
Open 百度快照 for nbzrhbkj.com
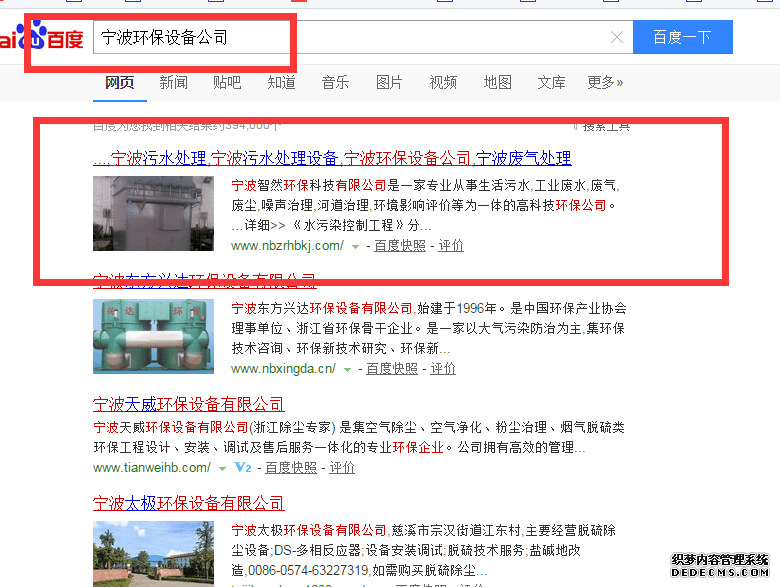point(400,245)
